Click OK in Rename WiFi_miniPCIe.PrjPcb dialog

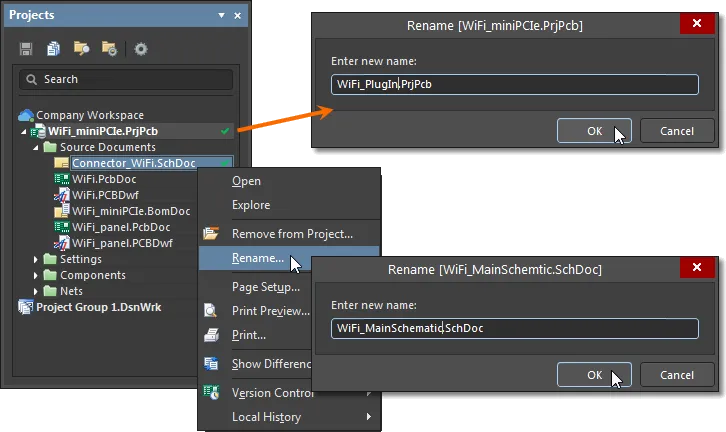[594, 131]
